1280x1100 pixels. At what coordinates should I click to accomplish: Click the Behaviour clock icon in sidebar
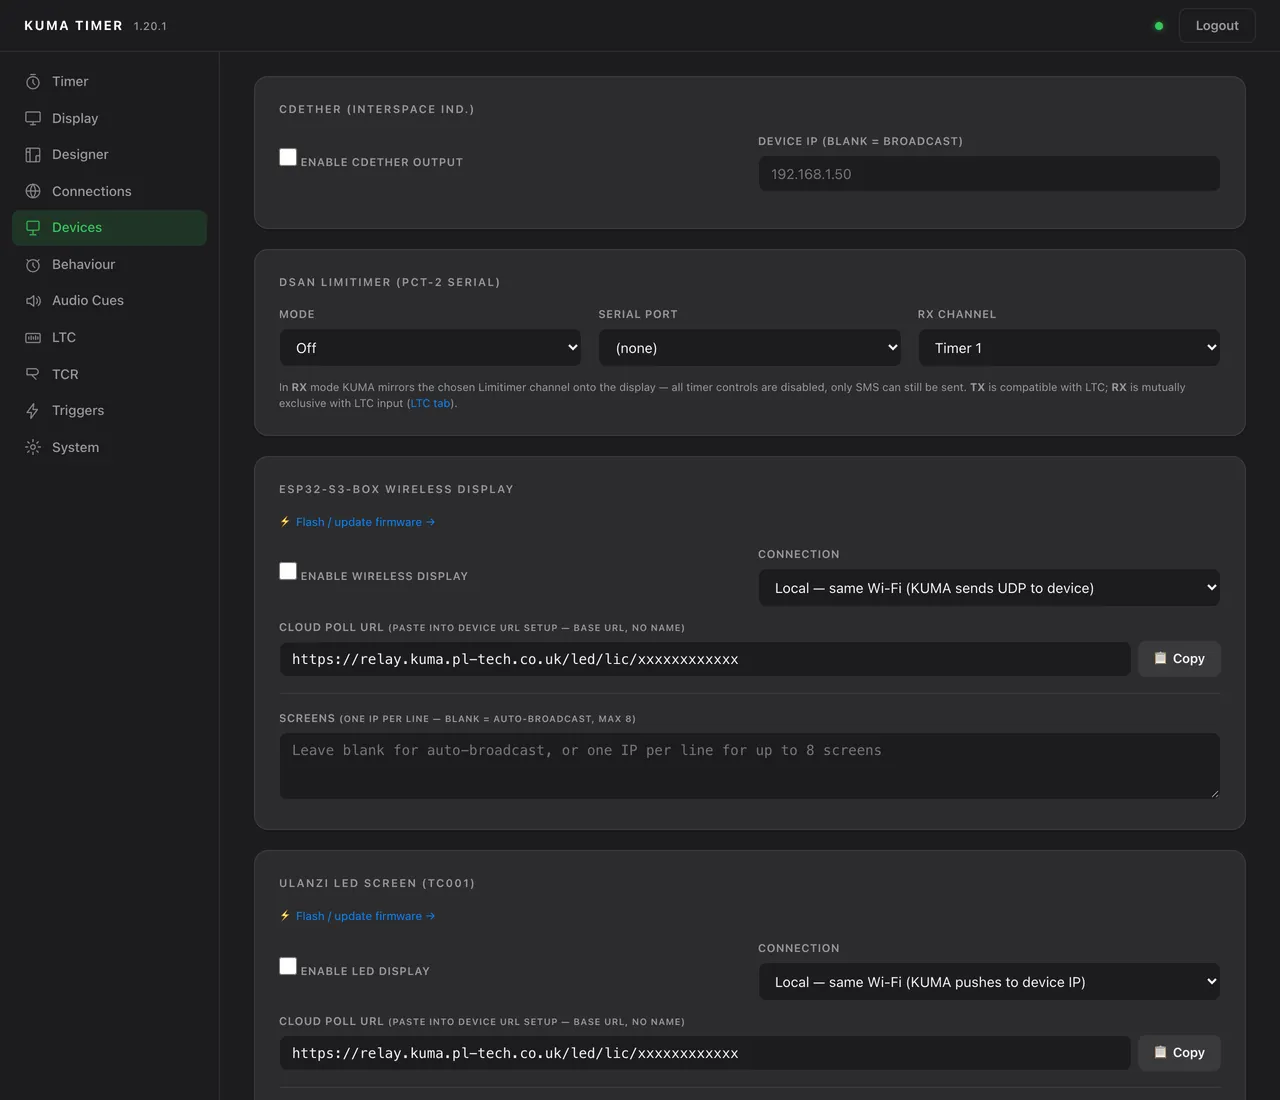pyautogui.click(x=33, y=264)
